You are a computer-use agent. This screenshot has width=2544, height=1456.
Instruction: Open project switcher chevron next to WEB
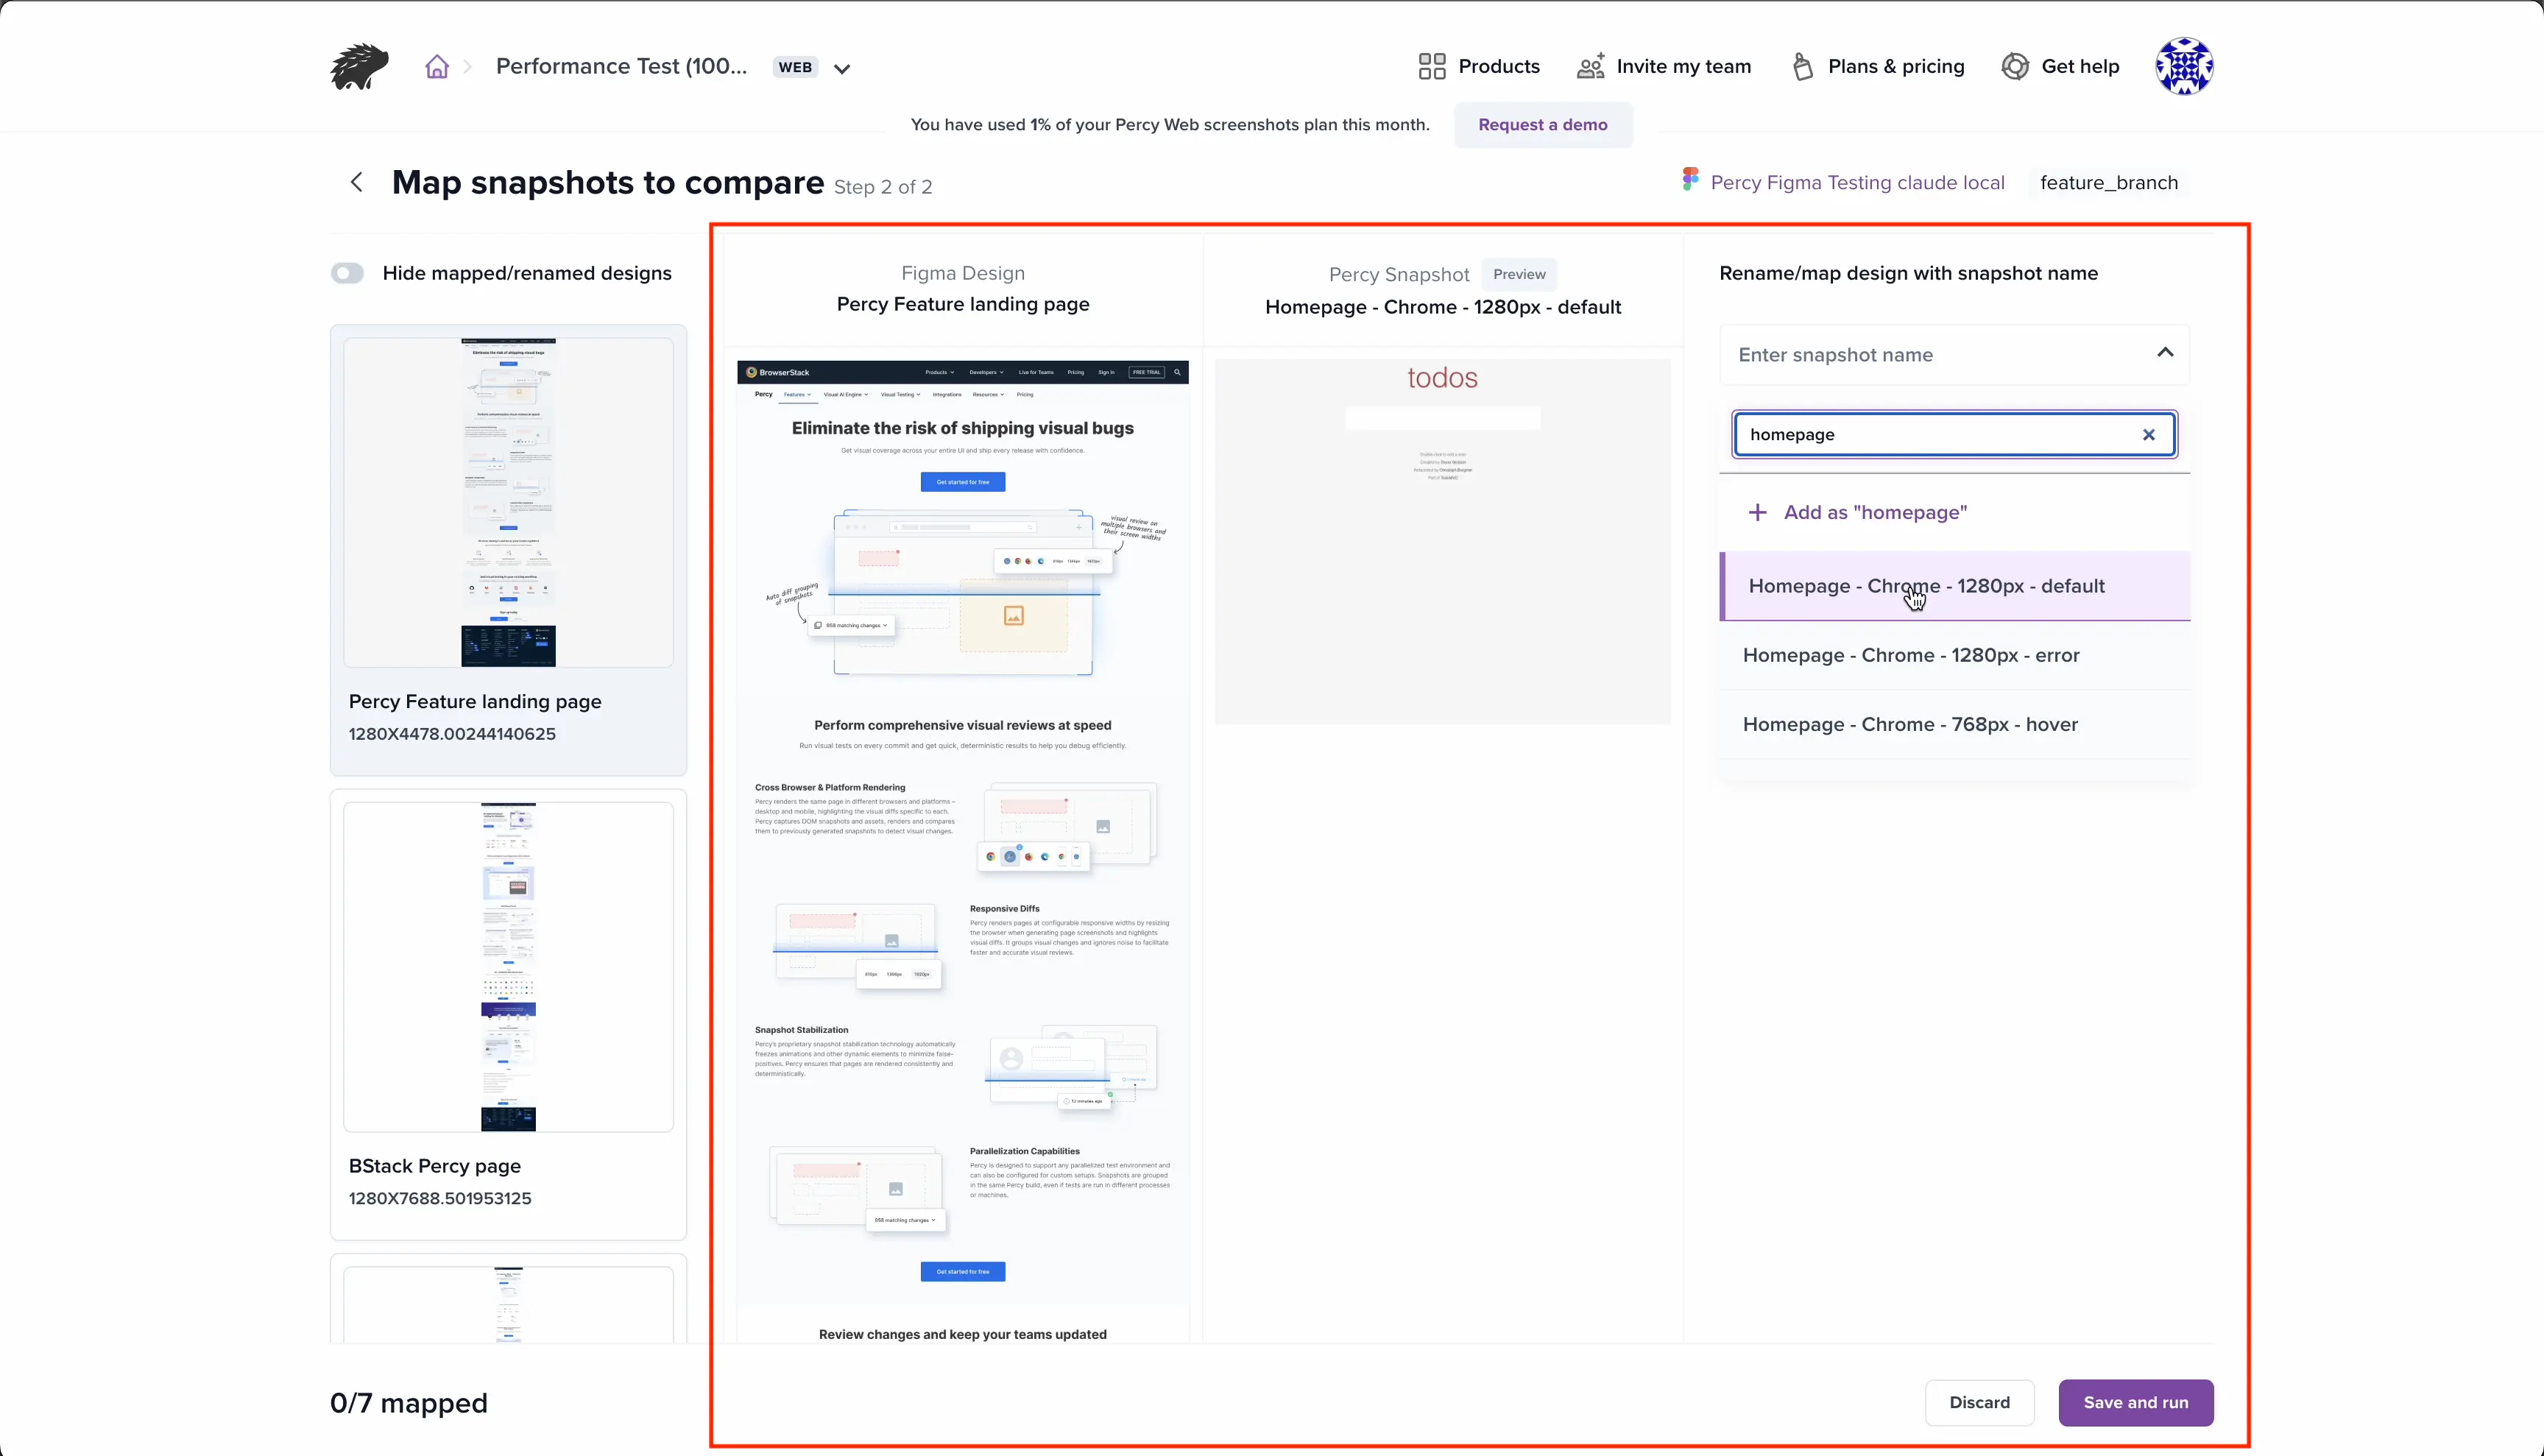point(842,69)
